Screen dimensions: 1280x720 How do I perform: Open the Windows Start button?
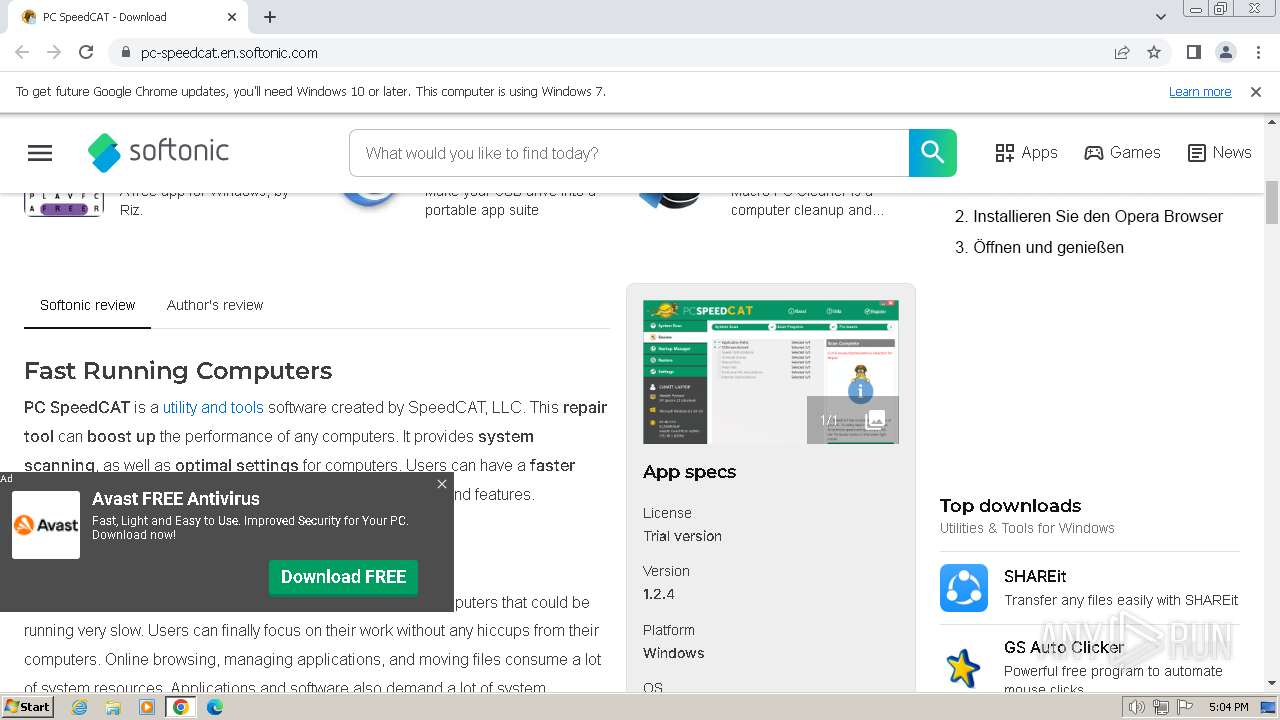[x=28, y=707]
